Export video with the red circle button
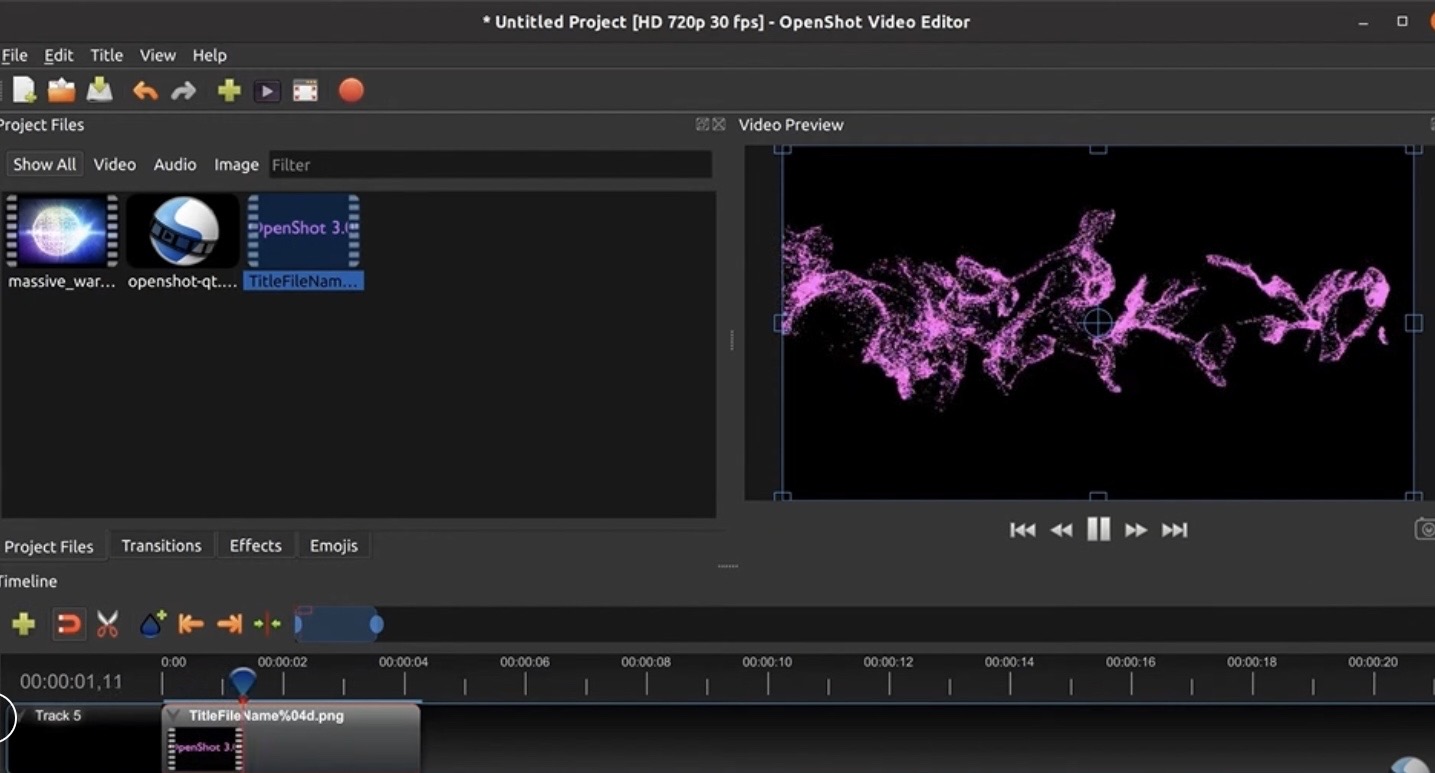 (x=351, y=91)
